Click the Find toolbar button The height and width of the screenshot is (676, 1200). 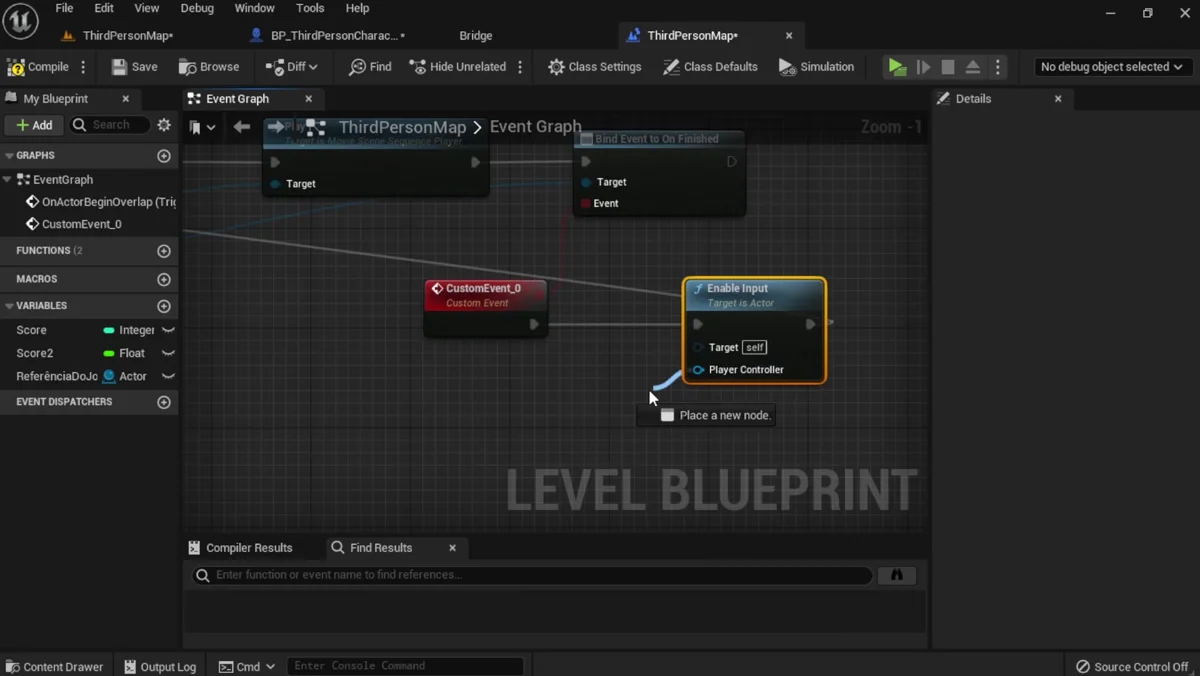[370, 67]
